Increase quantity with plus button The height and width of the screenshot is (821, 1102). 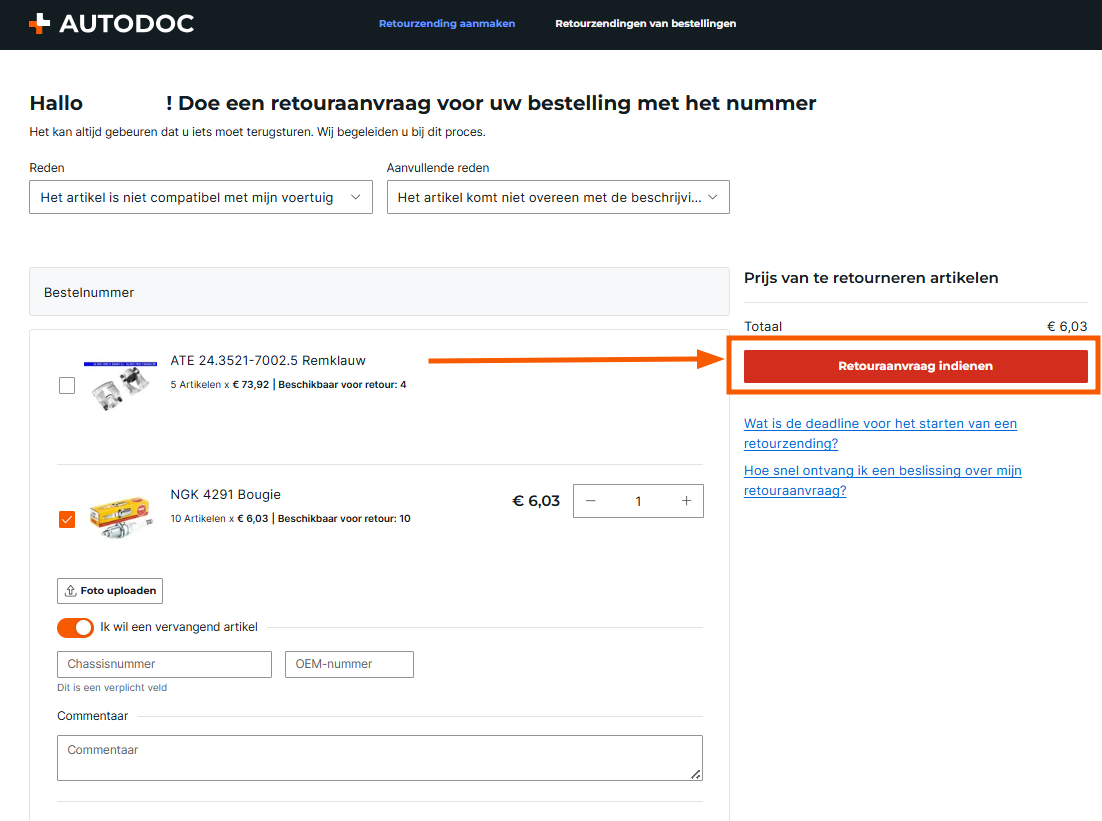pos(686,501)
